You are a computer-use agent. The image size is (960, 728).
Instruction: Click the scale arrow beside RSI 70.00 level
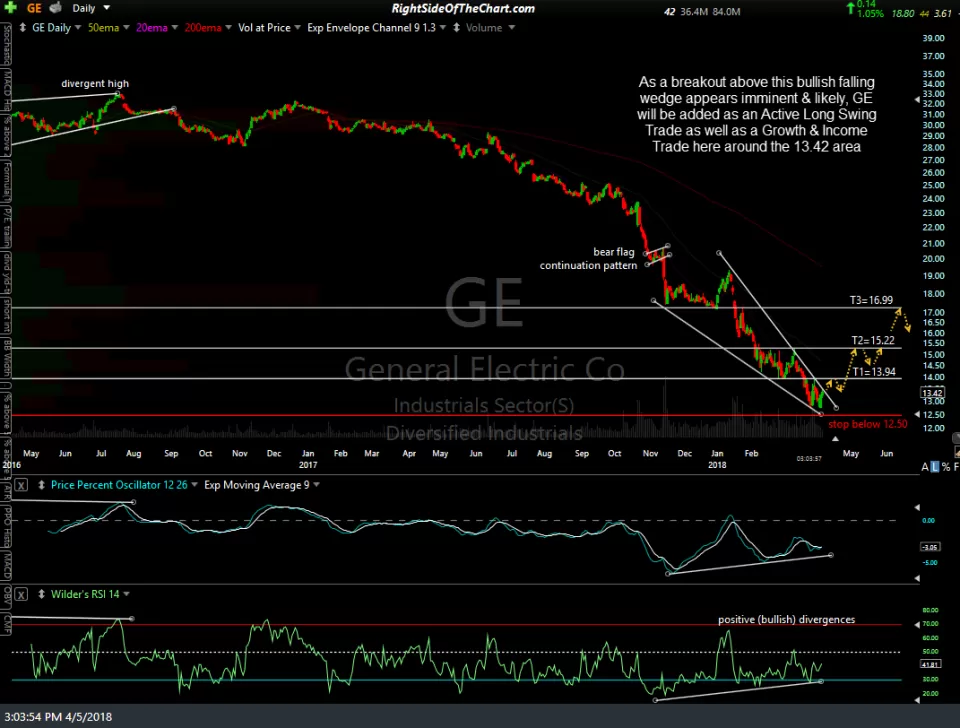917,625
